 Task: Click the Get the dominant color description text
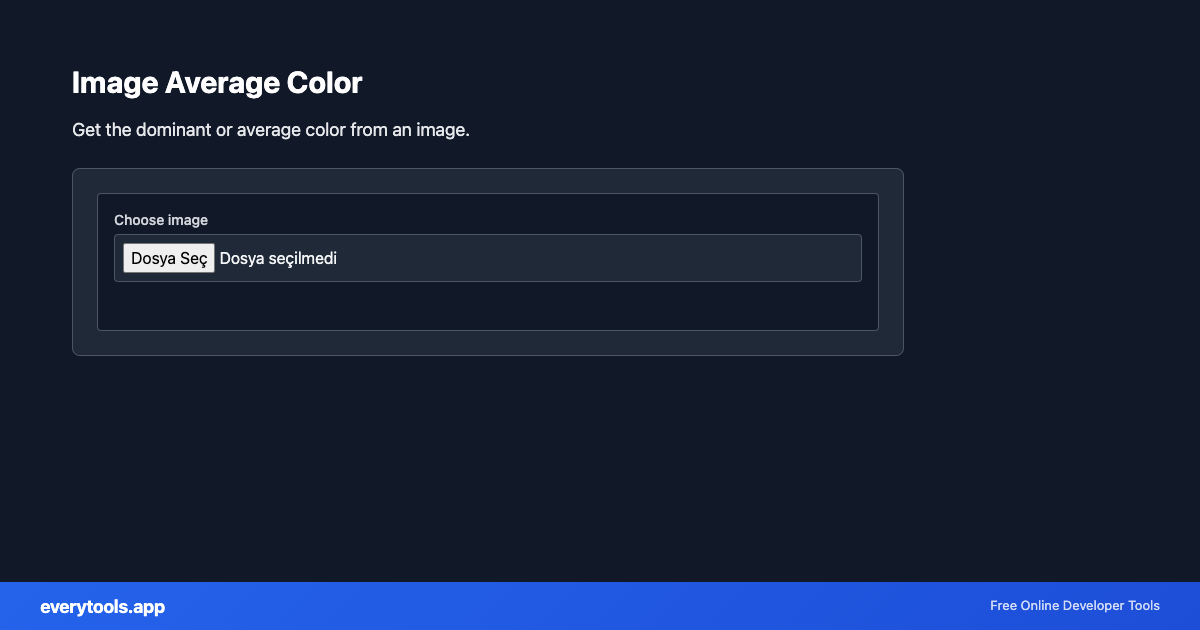pyautogui.click(x=271, y=129)
